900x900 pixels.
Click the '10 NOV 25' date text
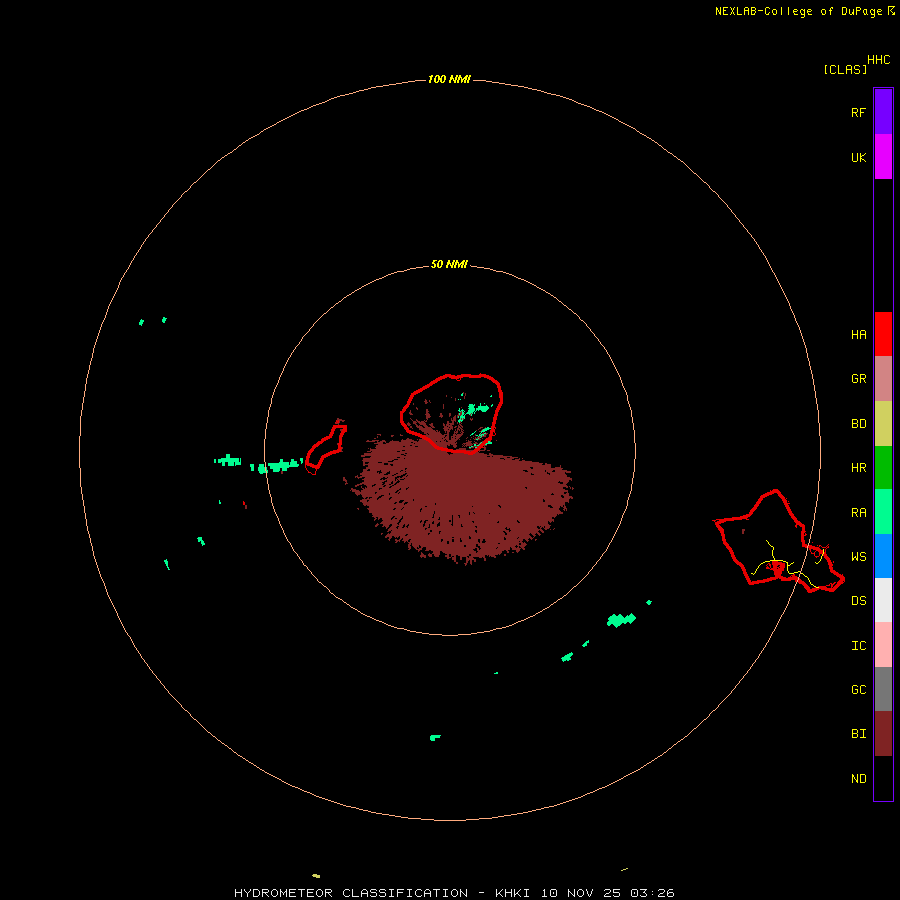581,893
